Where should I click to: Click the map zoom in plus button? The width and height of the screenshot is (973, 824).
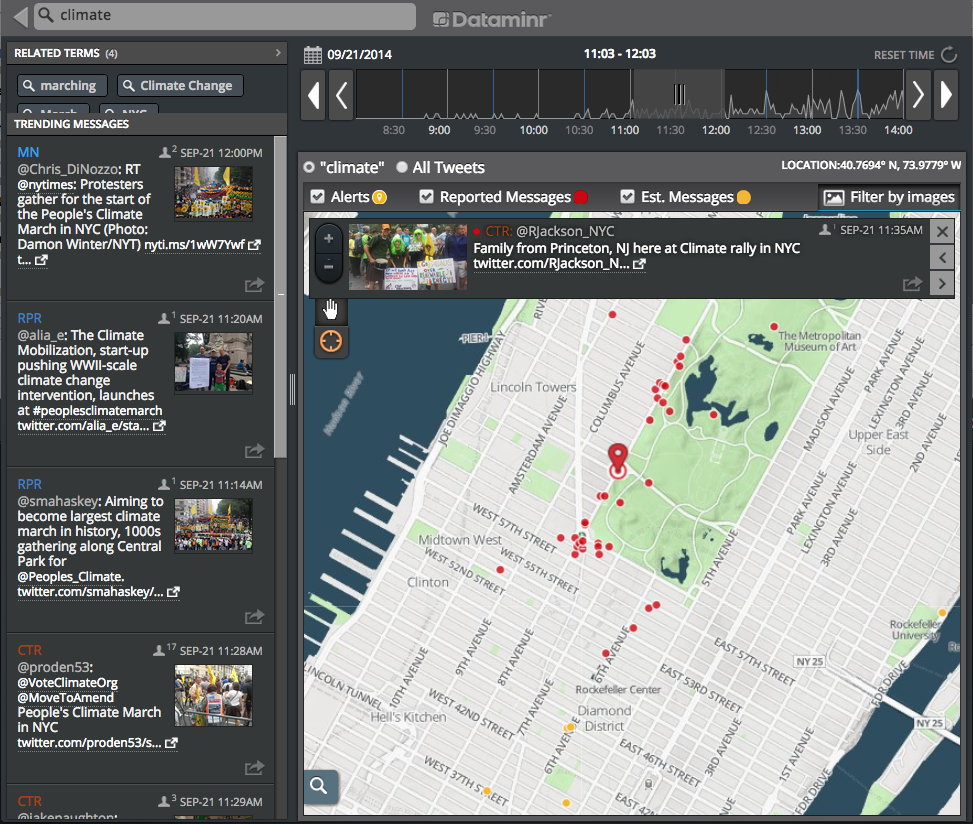(329, 240)
